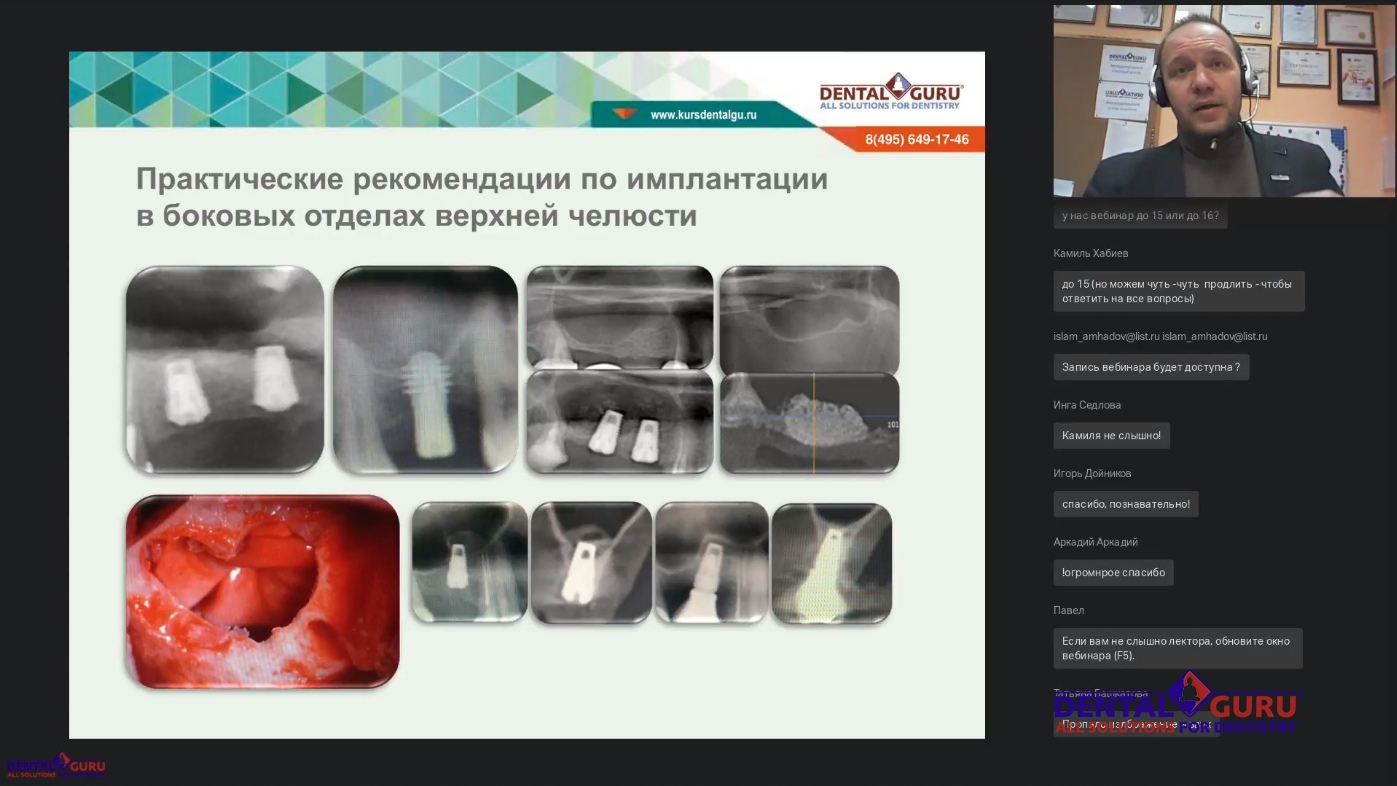The width and height of the screenshot is (1397, 786).
Task: Select the CT scan image with orange vertical line
Action: 809,423
